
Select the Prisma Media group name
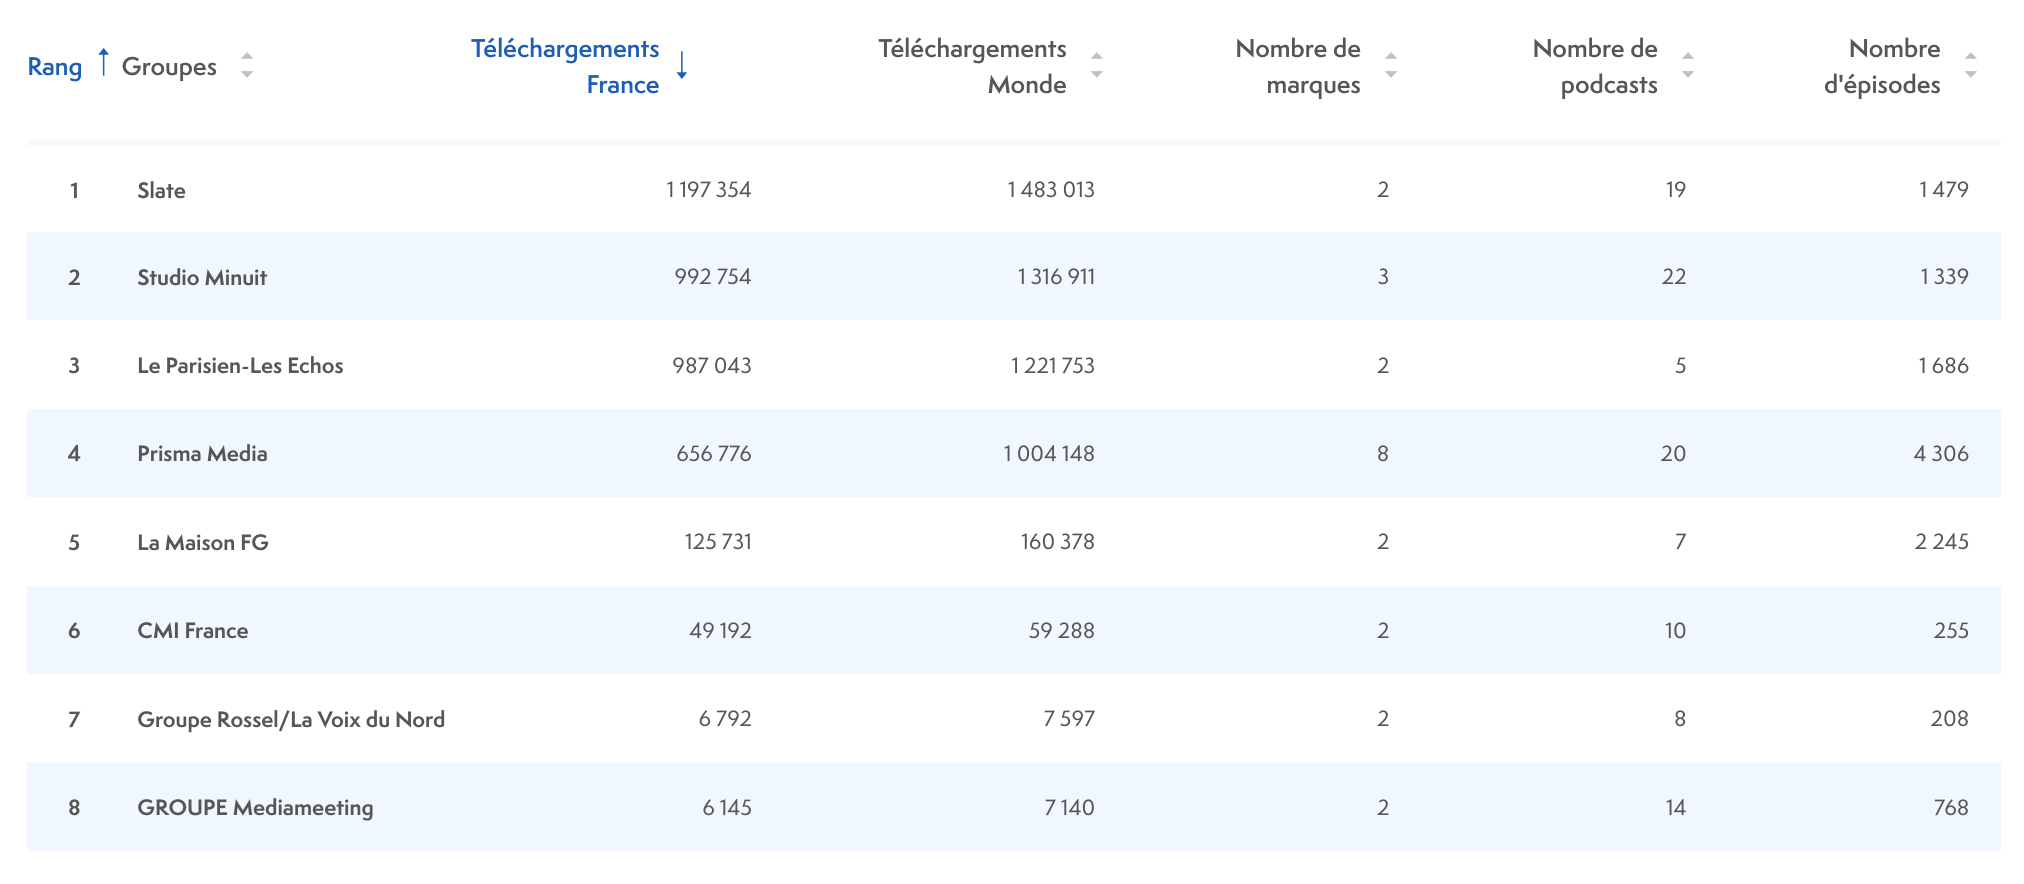[202, 453]
